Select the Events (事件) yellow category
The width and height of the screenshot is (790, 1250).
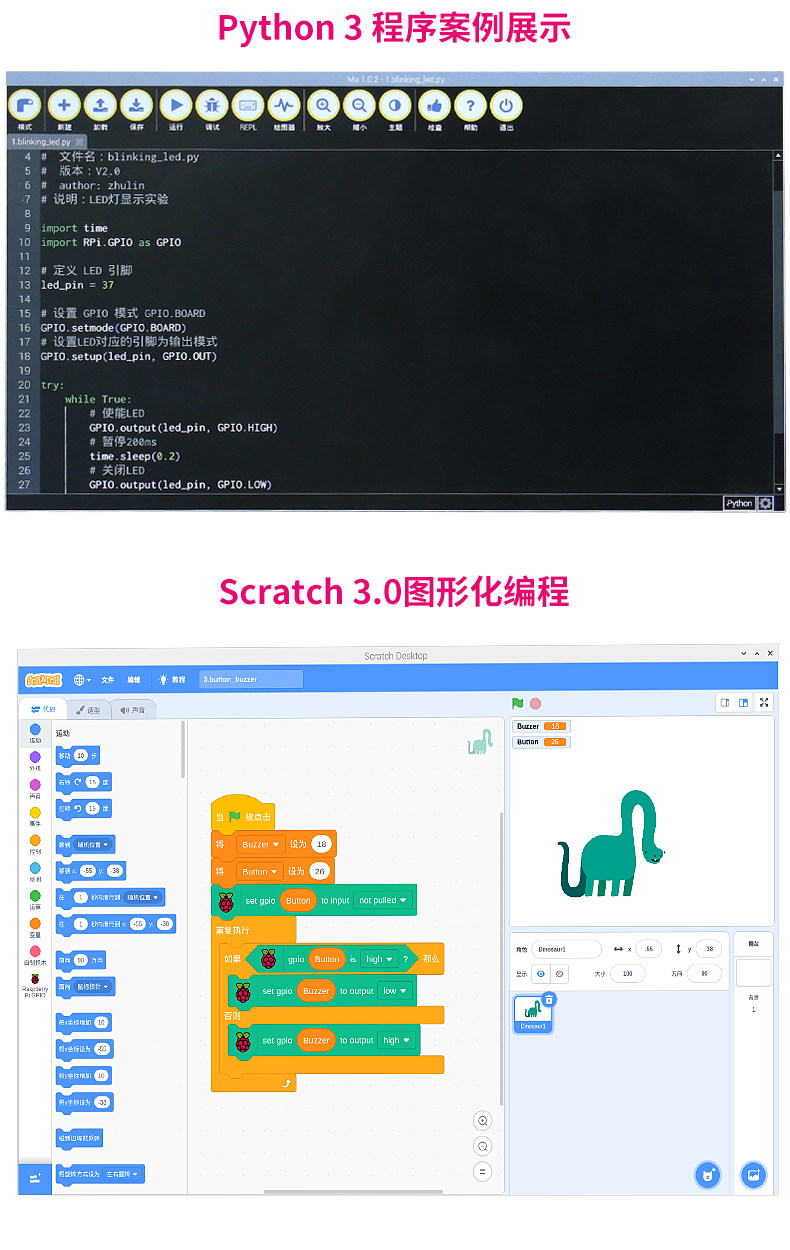tap(35, 816)
